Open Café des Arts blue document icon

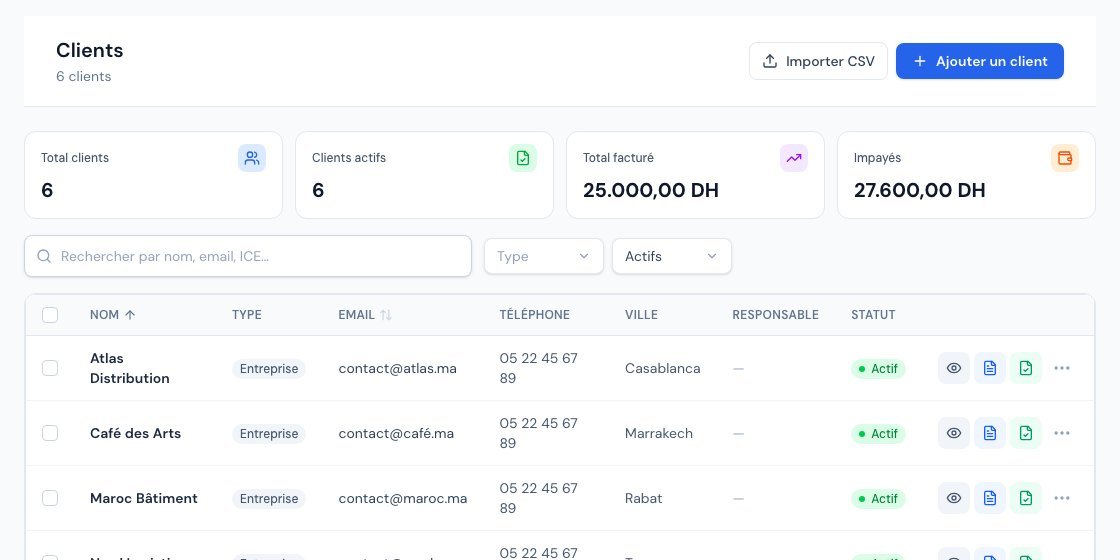(989, 433)
